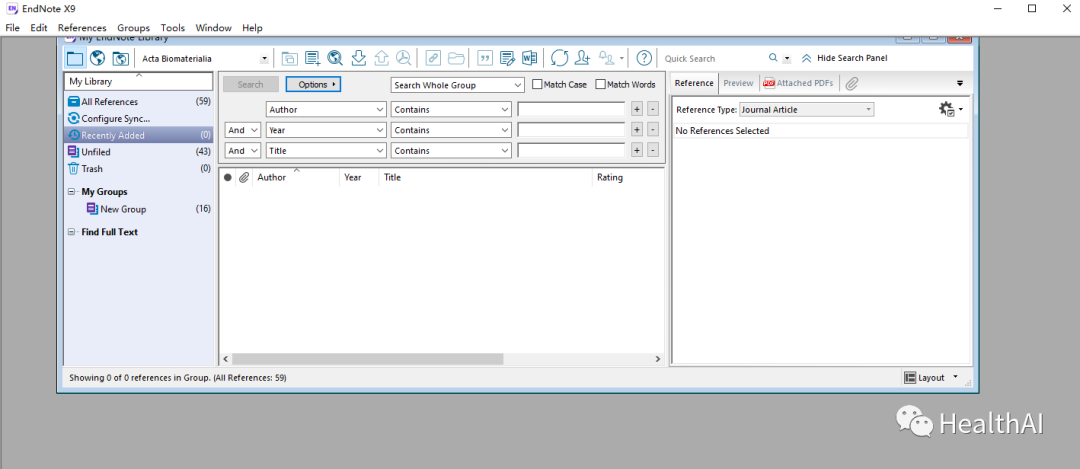Click Format Bibliography toolbar icon
The image size is (1080, 469).
click(x=508, y=59)
